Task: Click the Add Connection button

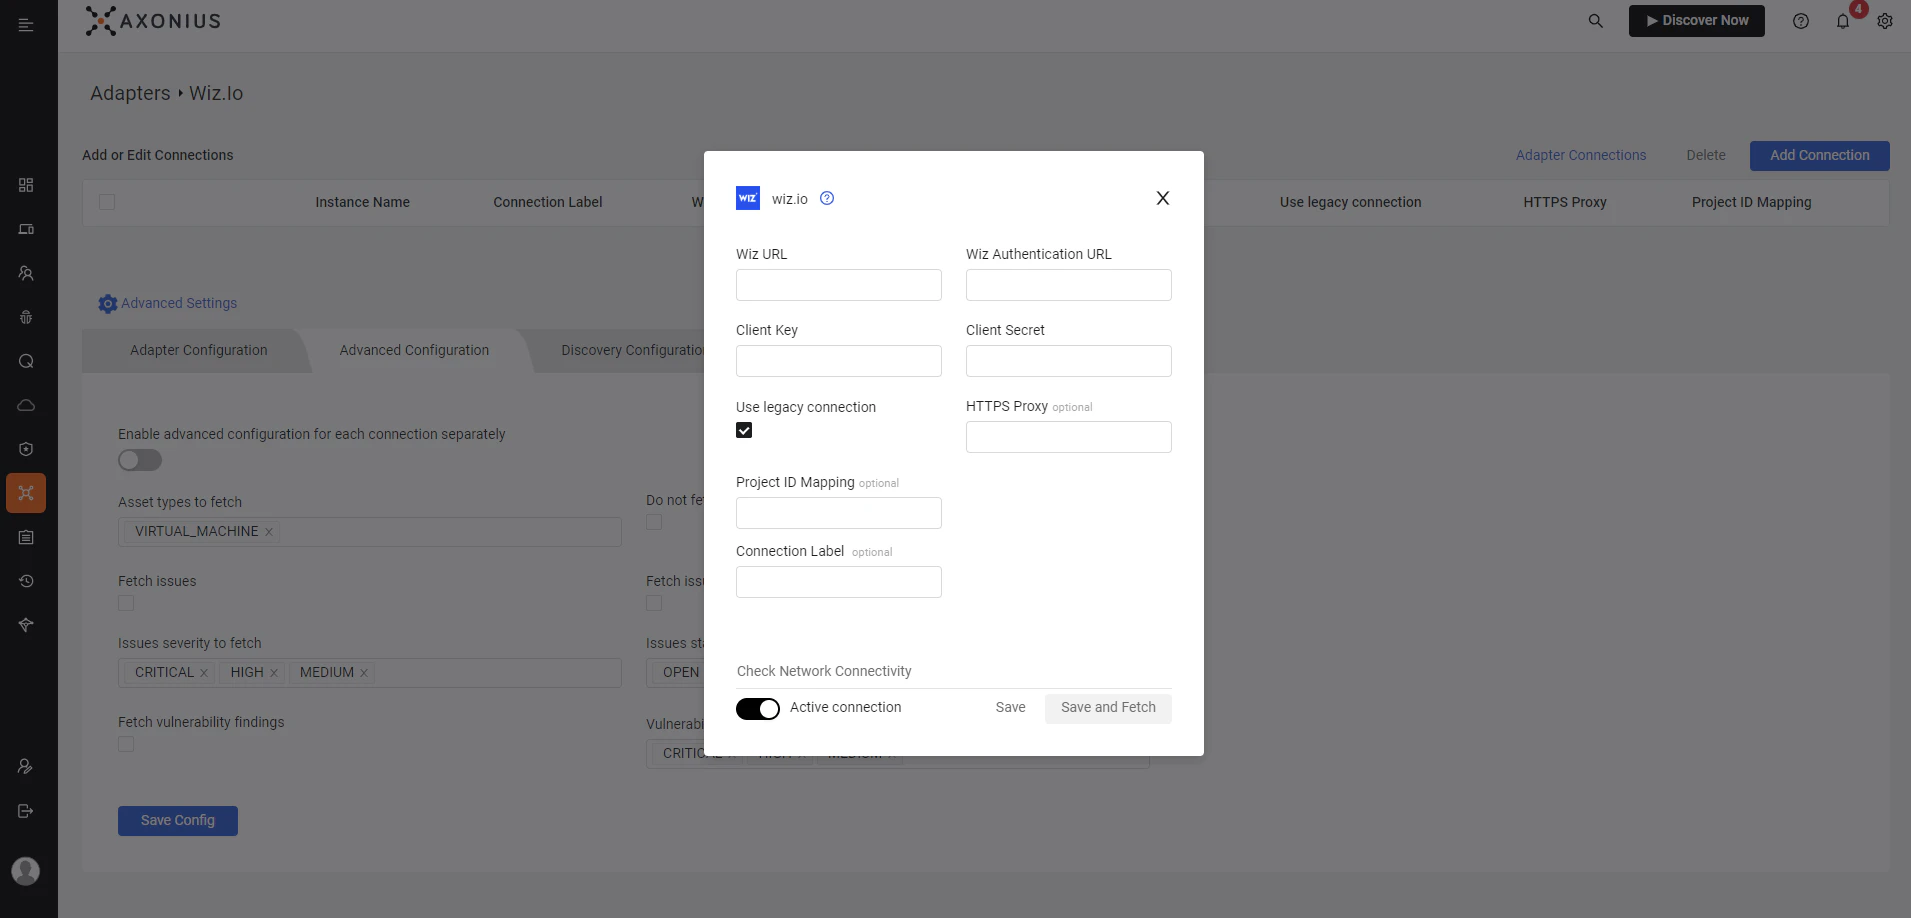Action: (x=1820, y=155)
